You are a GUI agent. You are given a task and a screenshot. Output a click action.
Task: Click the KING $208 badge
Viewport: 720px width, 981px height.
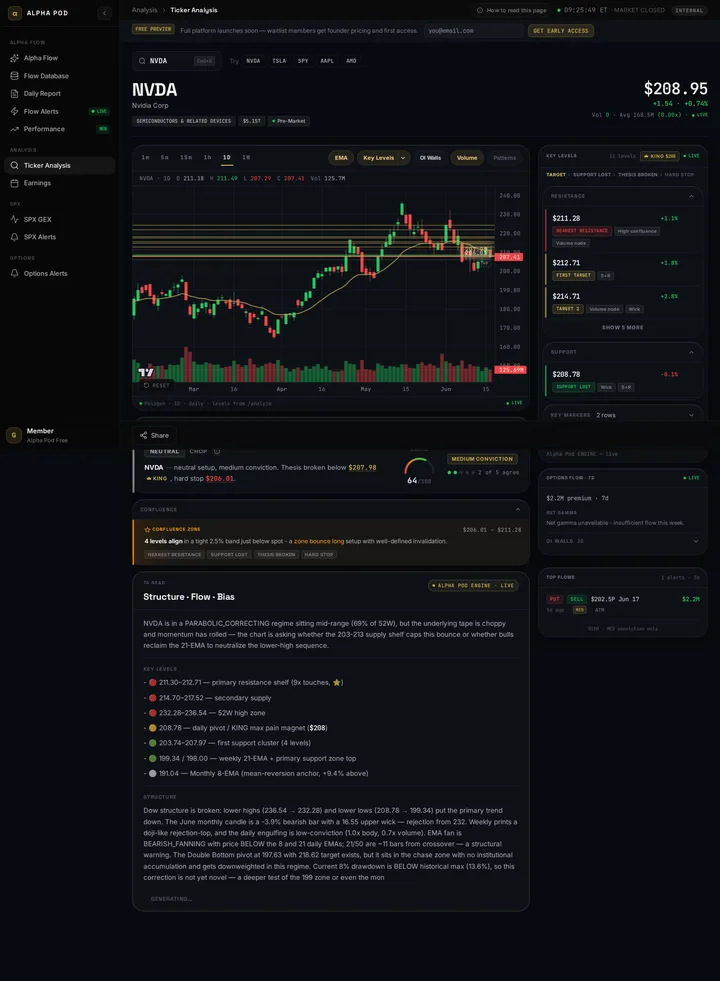coord(660,156)
